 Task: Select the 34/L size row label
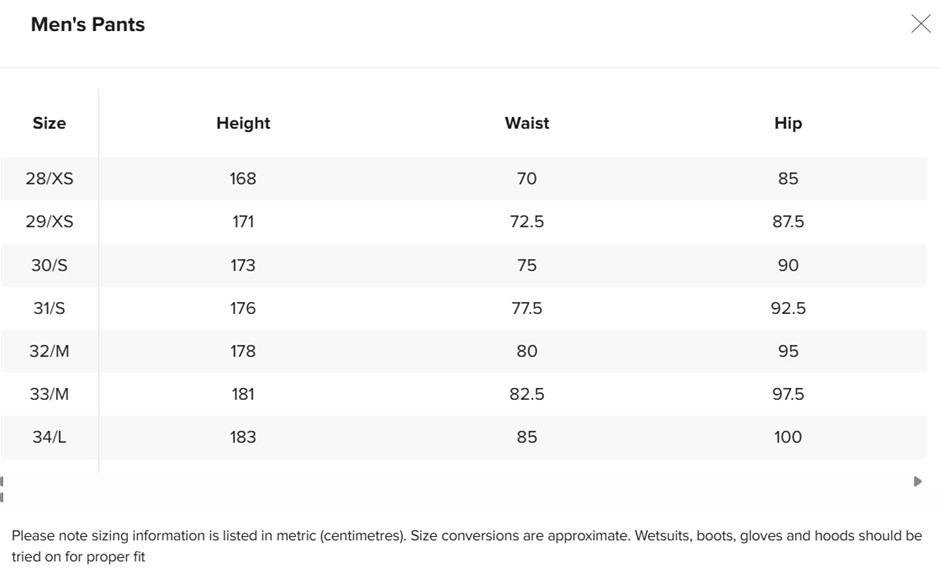[49, 437]
